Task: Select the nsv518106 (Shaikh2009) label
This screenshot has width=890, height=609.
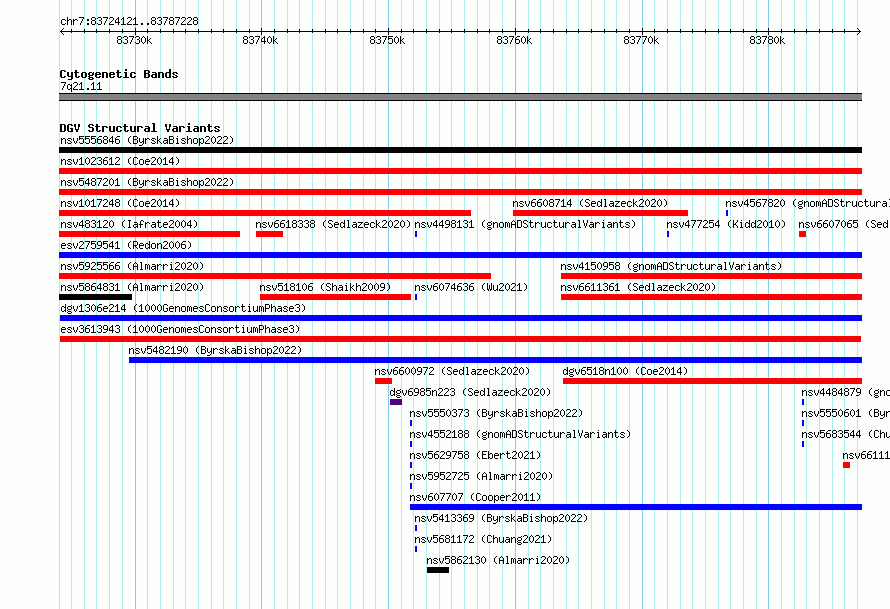Action: coord(325,287)
